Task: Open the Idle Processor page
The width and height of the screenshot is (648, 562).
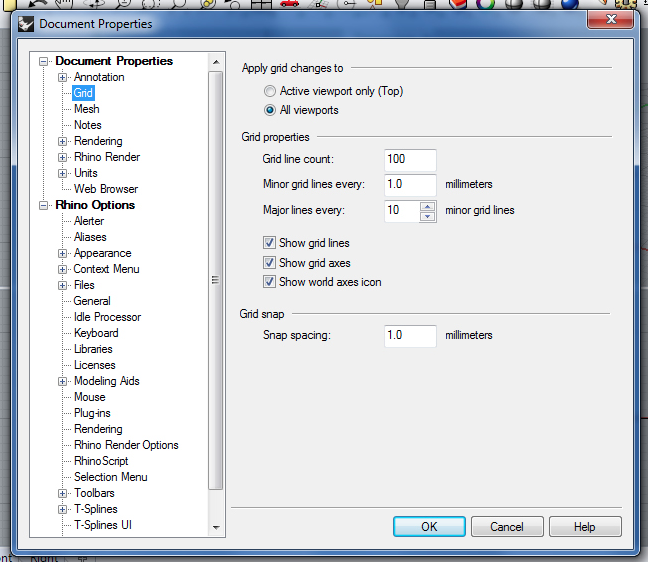Action: coord(107,317)
